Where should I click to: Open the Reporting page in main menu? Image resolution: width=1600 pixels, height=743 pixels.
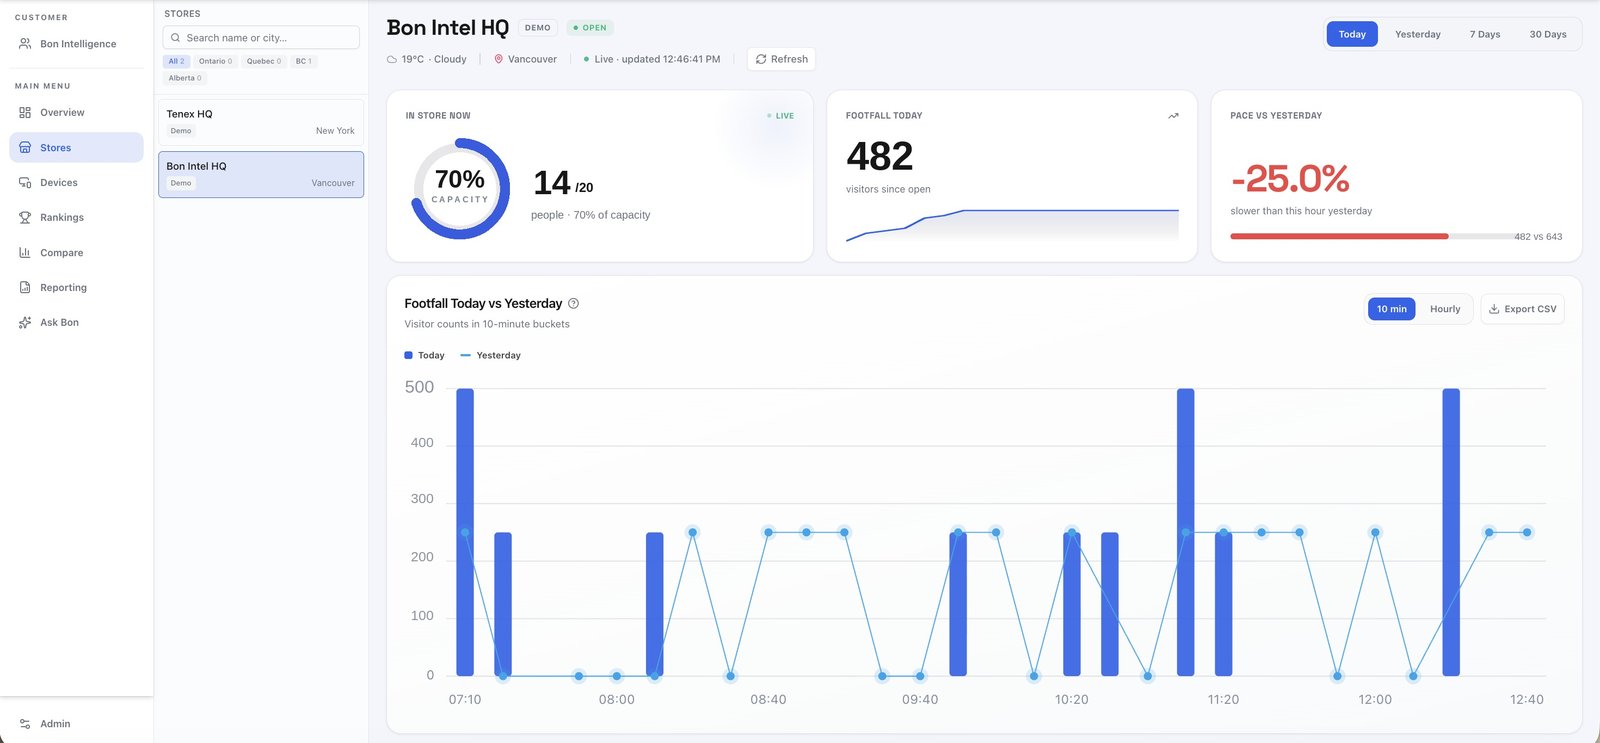click(x=76, y=288)
